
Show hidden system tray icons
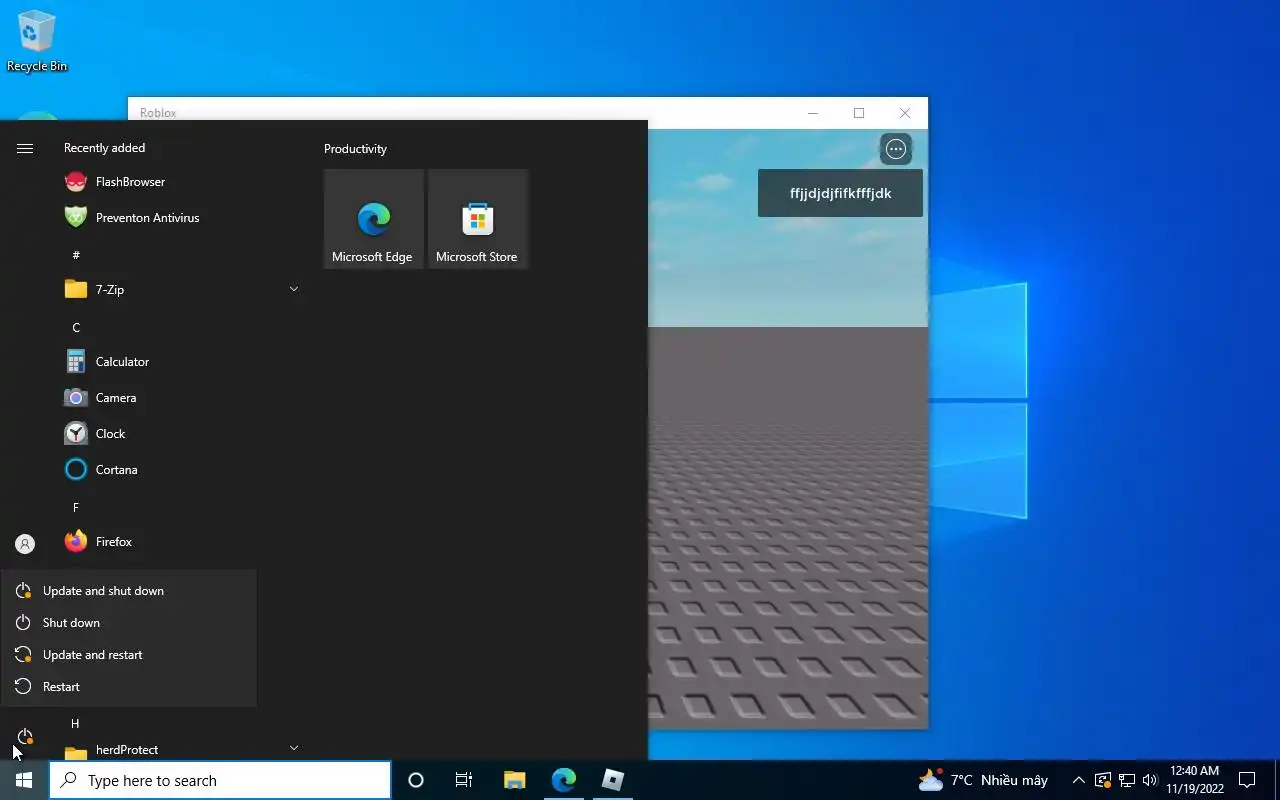[1078, 780]
